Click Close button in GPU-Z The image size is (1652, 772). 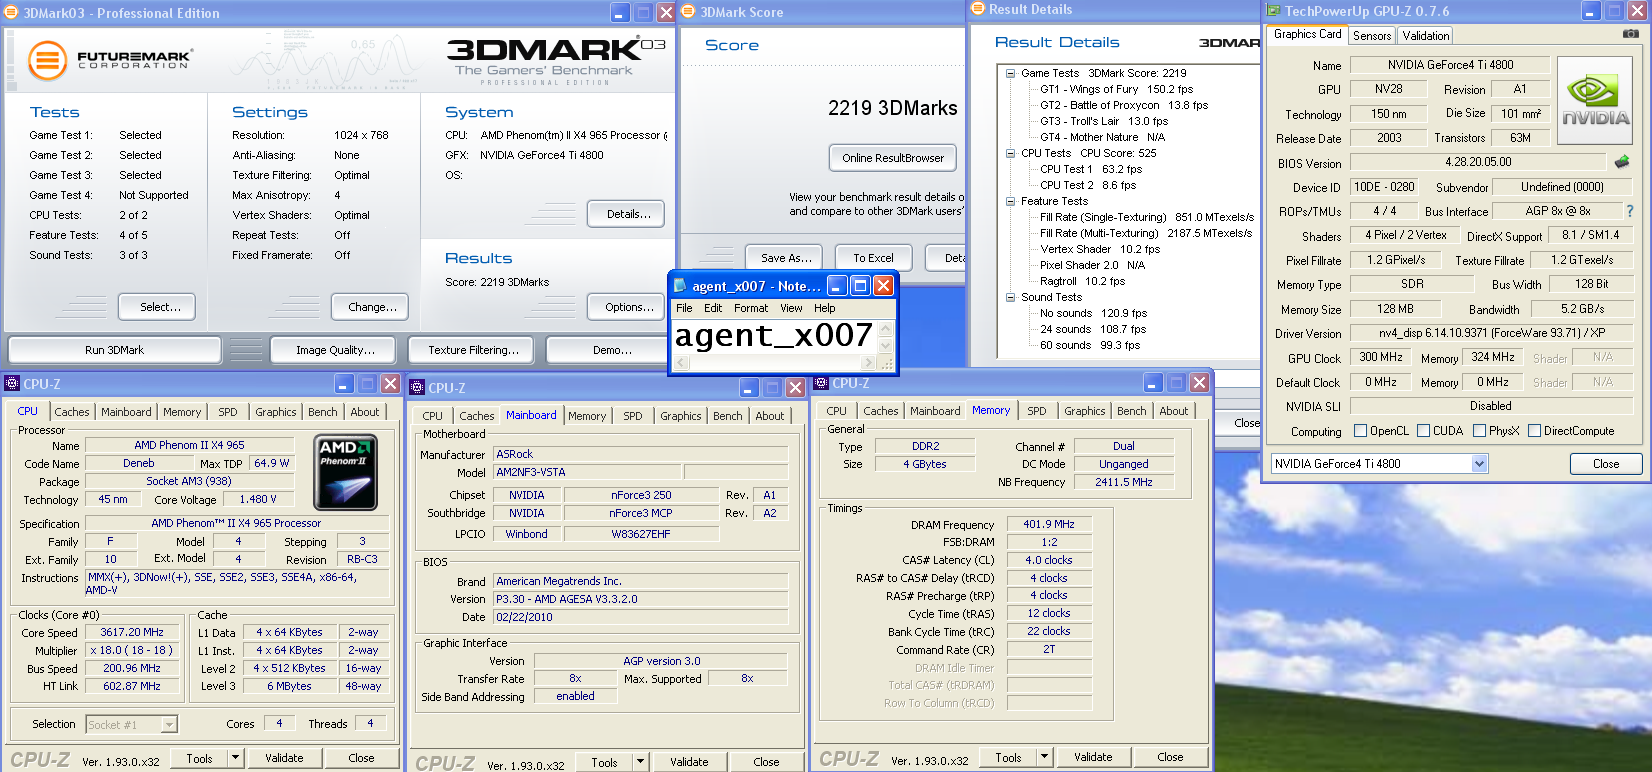[1606, 464]
